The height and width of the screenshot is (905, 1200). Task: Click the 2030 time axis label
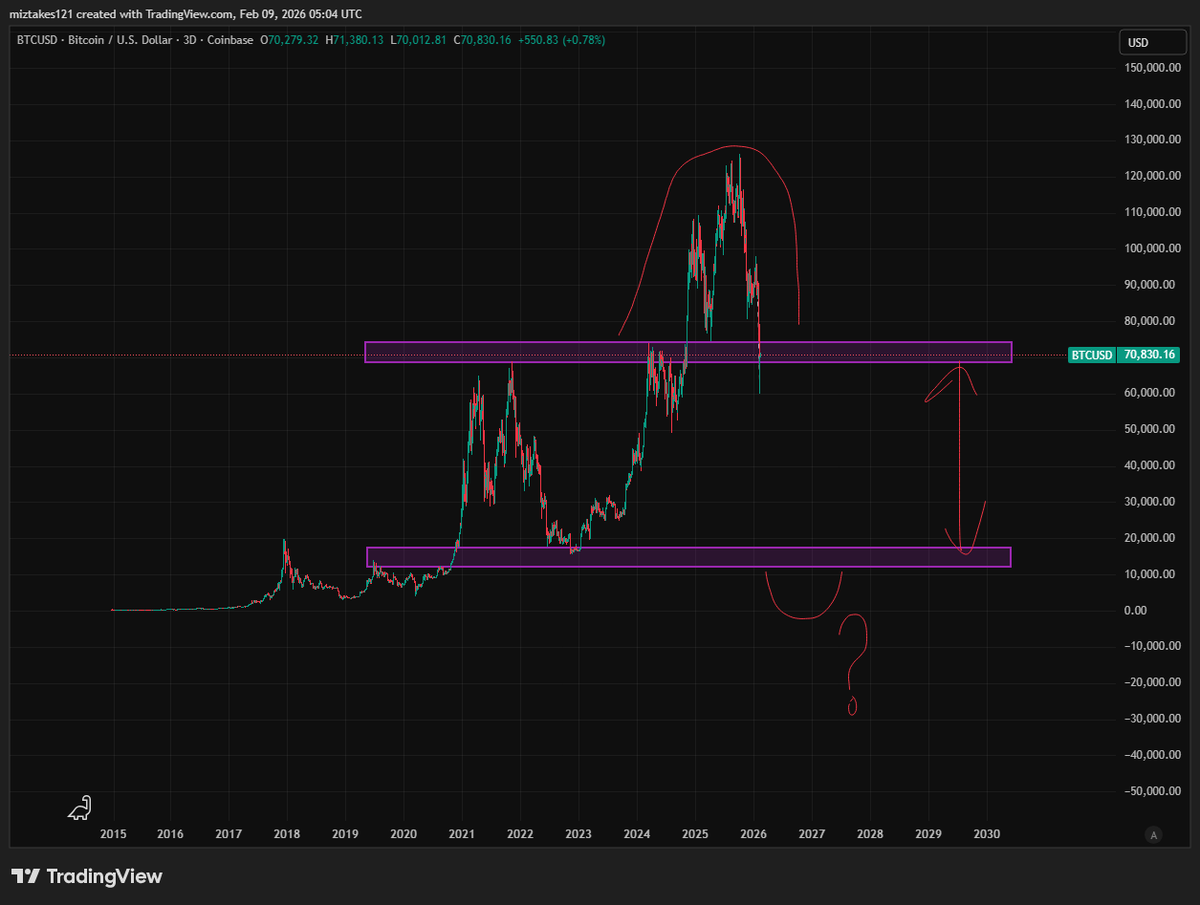pos(987,834)
